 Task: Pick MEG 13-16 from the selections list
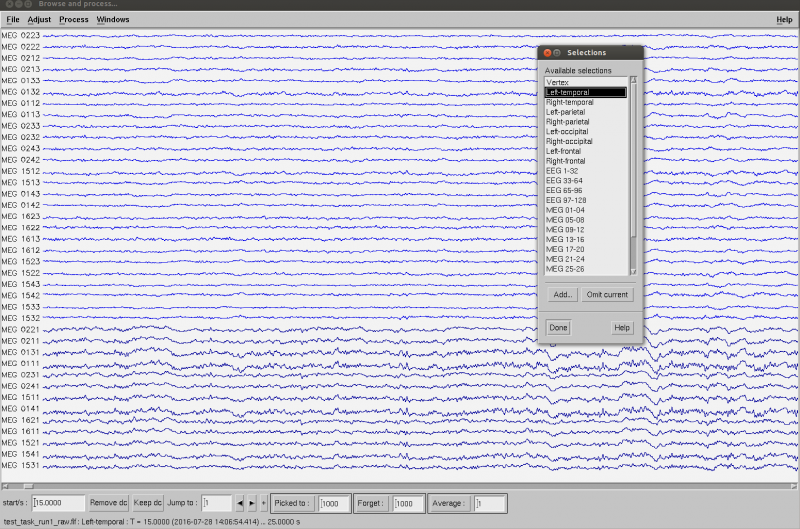point(566,240)
